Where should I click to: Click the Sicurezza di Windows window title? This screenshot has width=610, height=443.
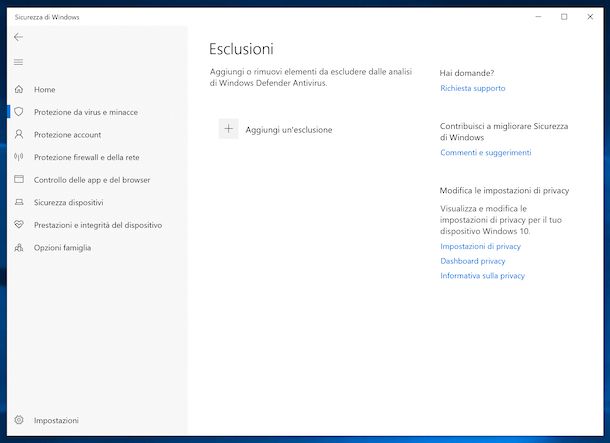(47, 17)
